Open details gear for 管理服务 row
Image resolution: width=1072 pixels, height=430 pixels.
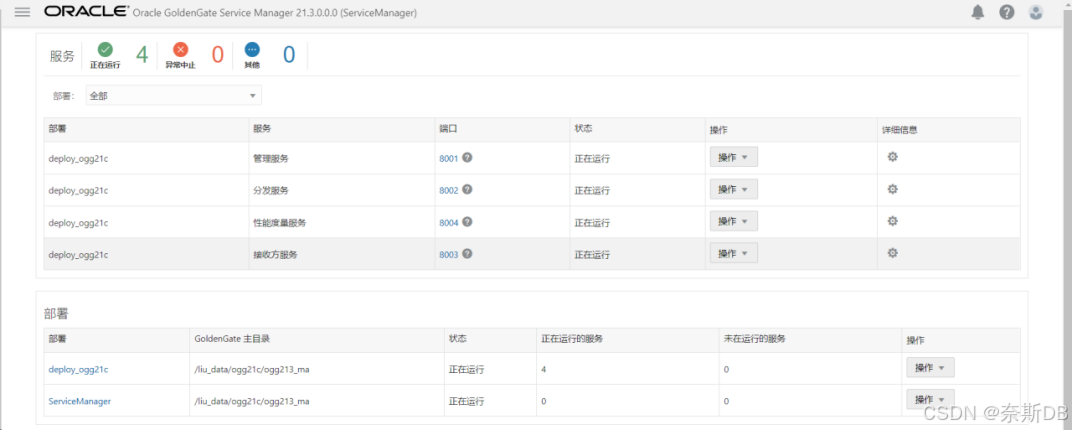892,157
